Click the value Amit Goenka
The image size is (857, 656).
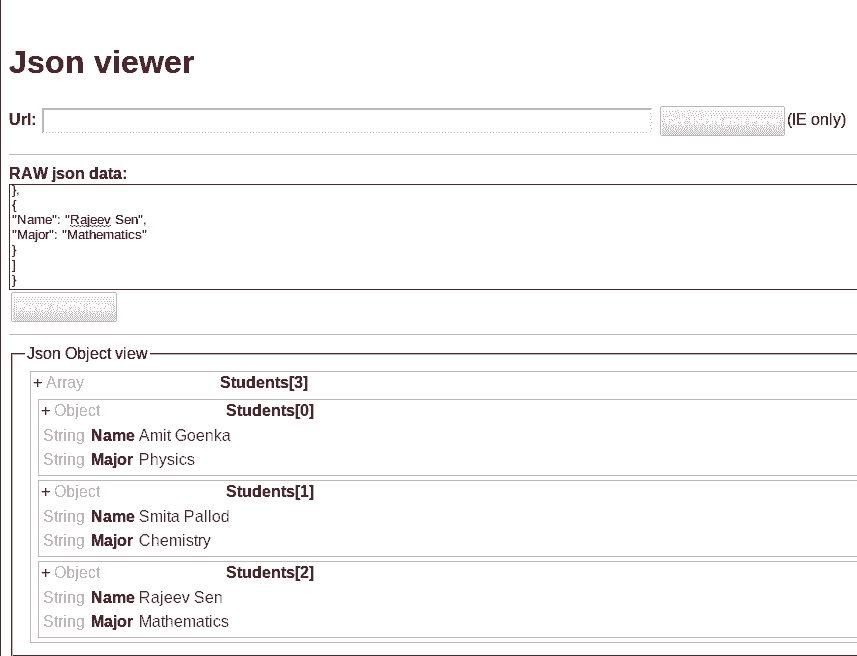[x=185, y=436]
